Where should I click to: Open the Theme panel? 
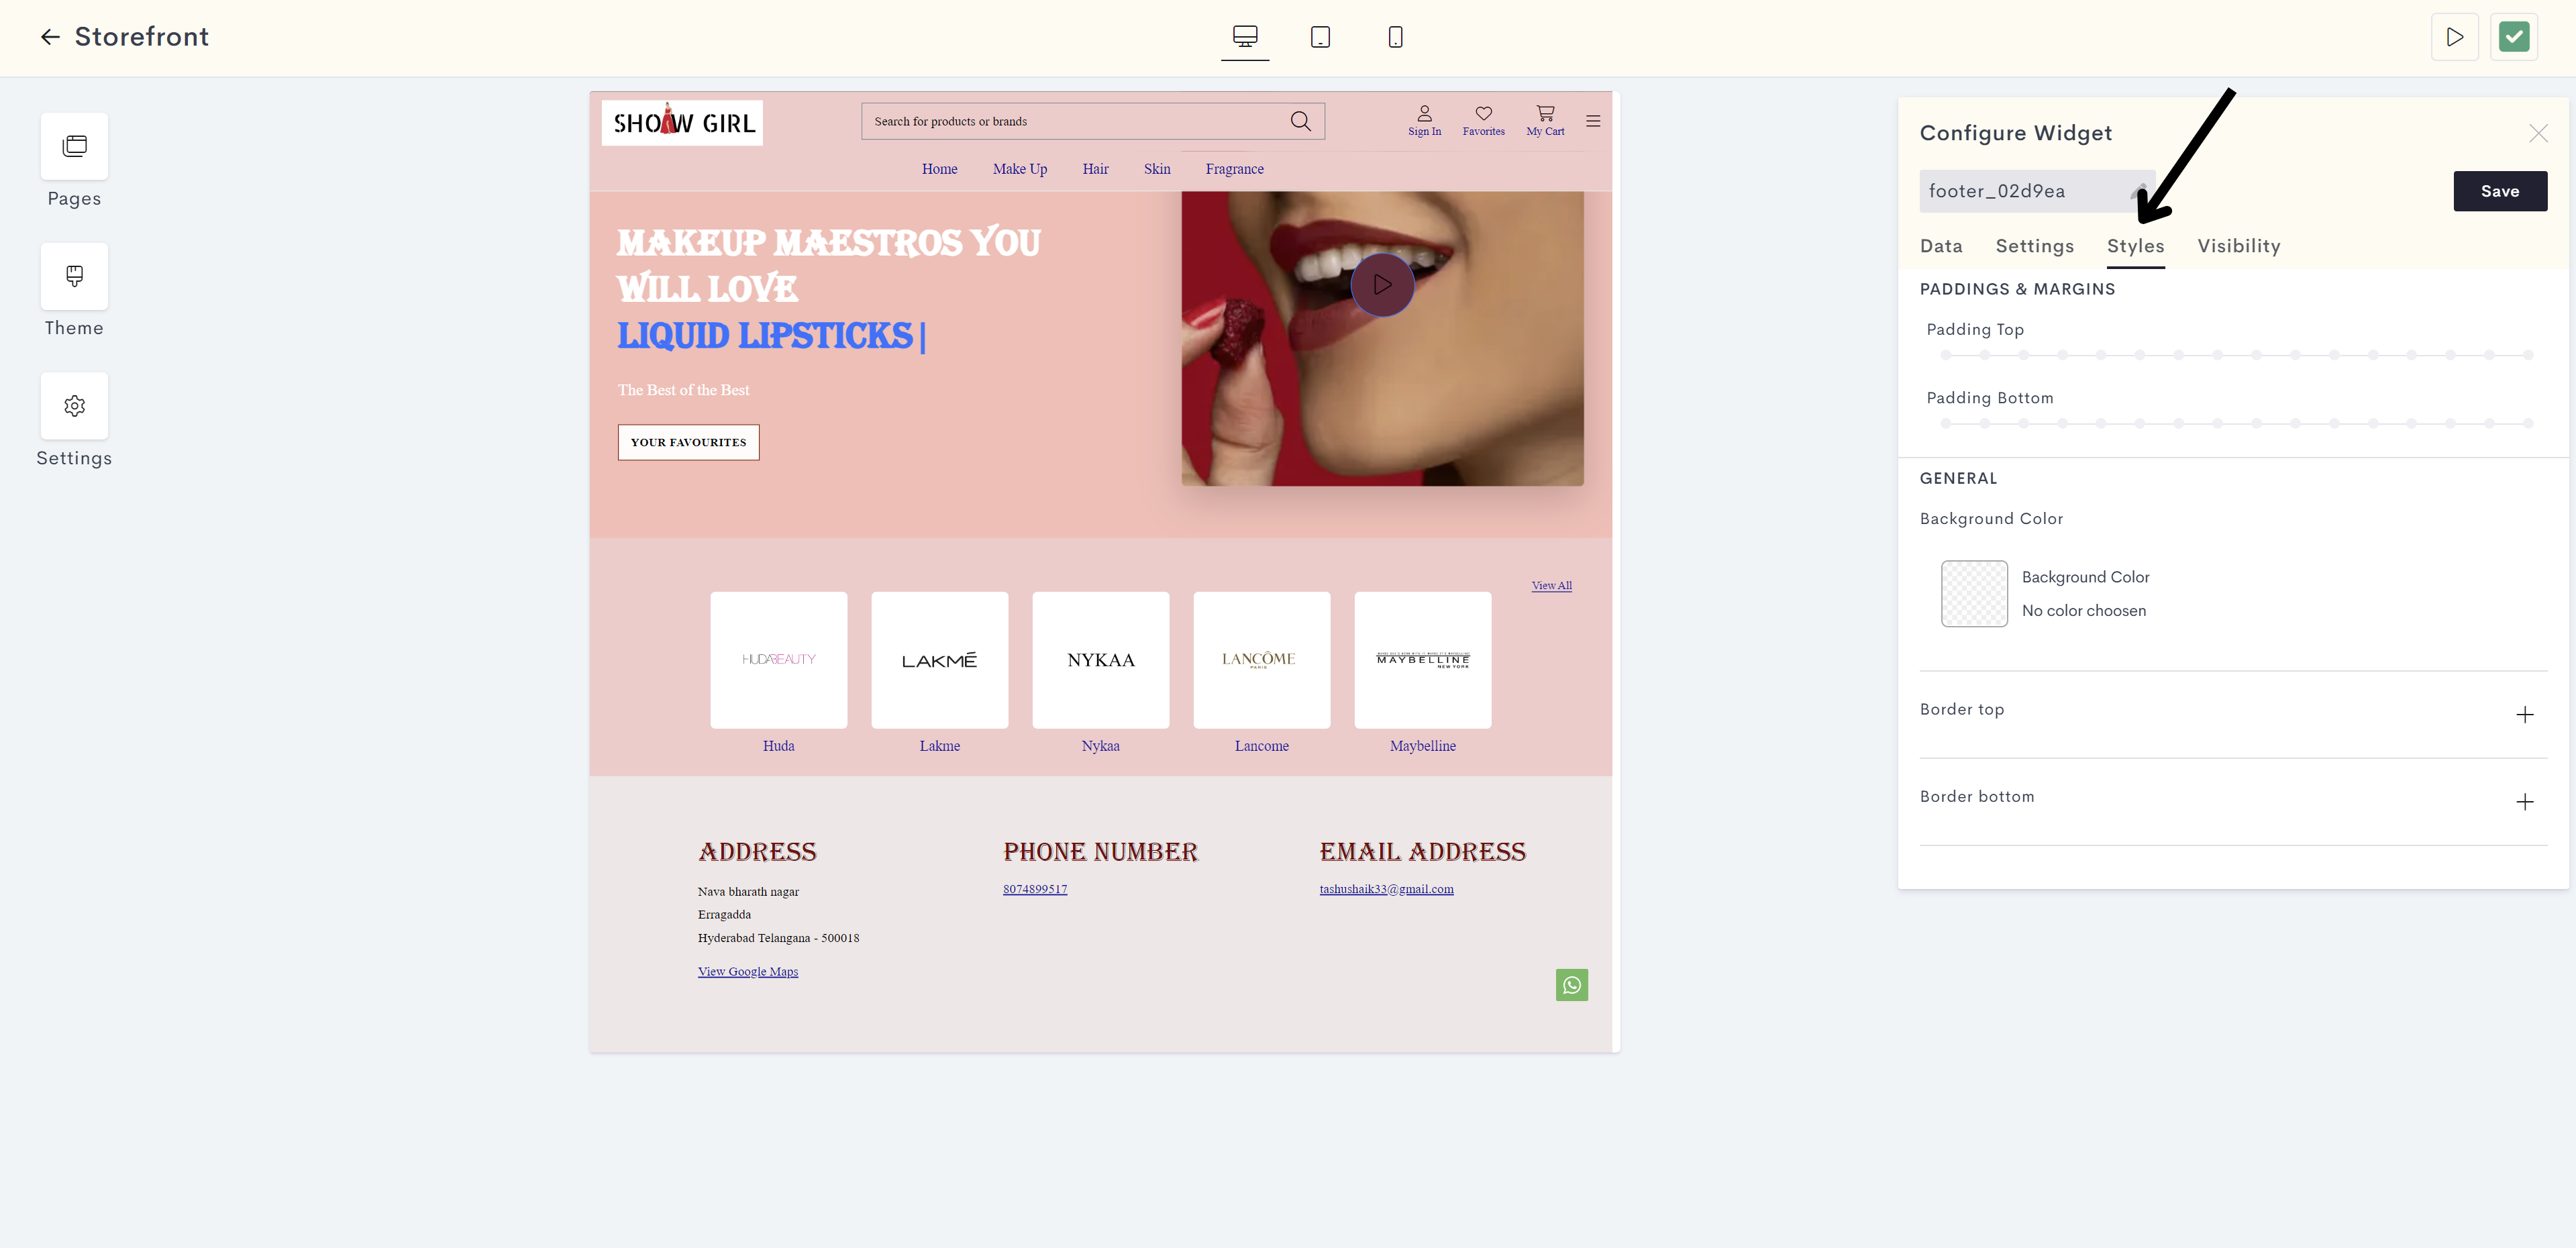pyautogui.click(x=74, y=276)
